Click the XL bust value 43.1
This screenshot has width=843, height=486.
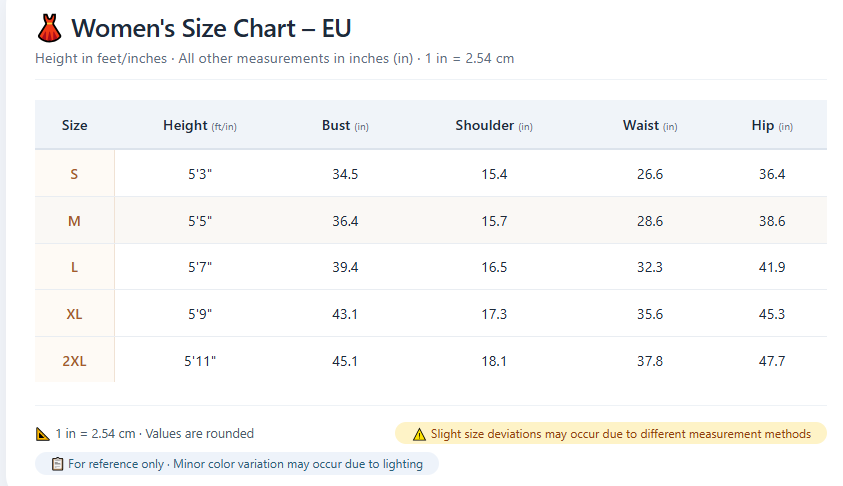[x=345, y=314]
